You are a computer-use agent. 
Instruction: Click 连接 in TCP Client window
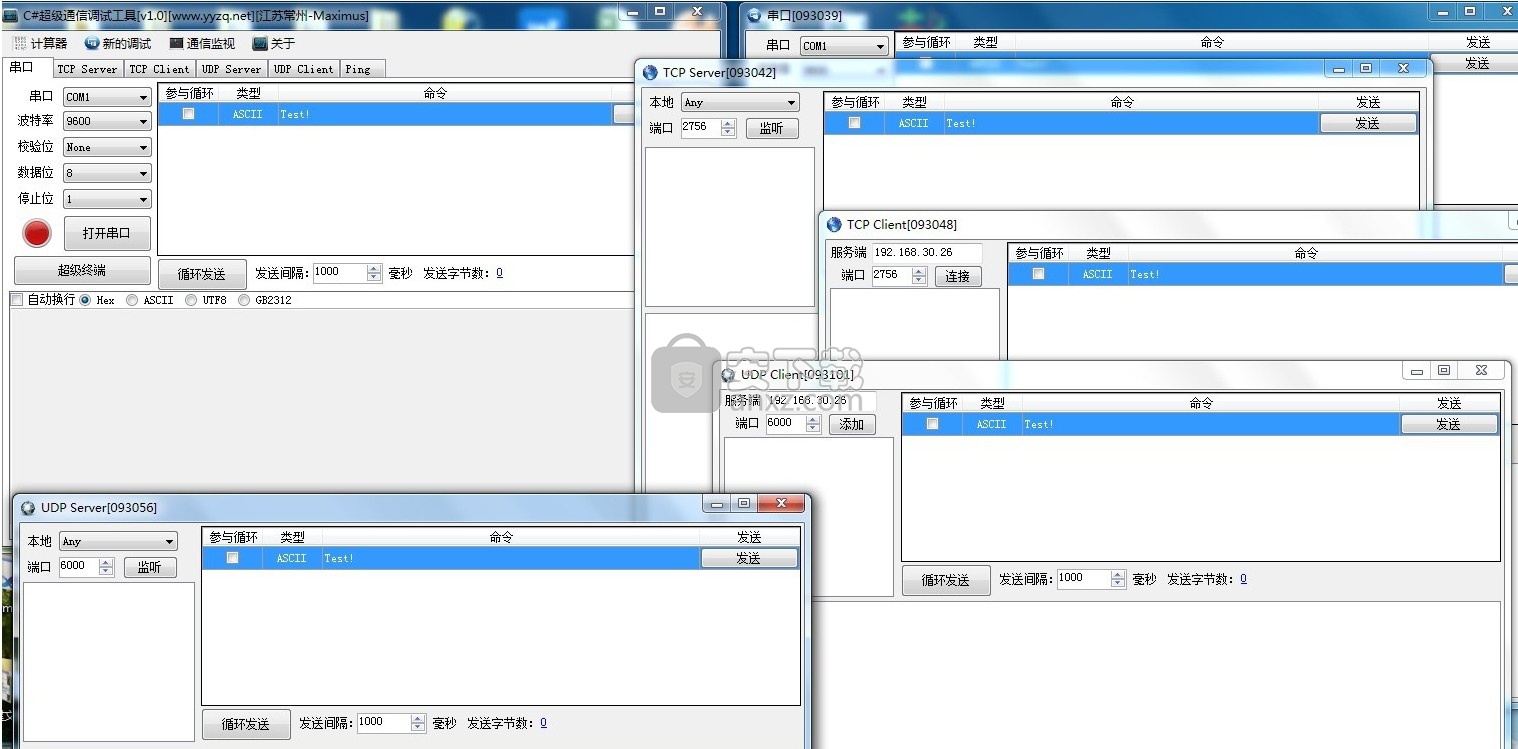[x=958, y=276]
